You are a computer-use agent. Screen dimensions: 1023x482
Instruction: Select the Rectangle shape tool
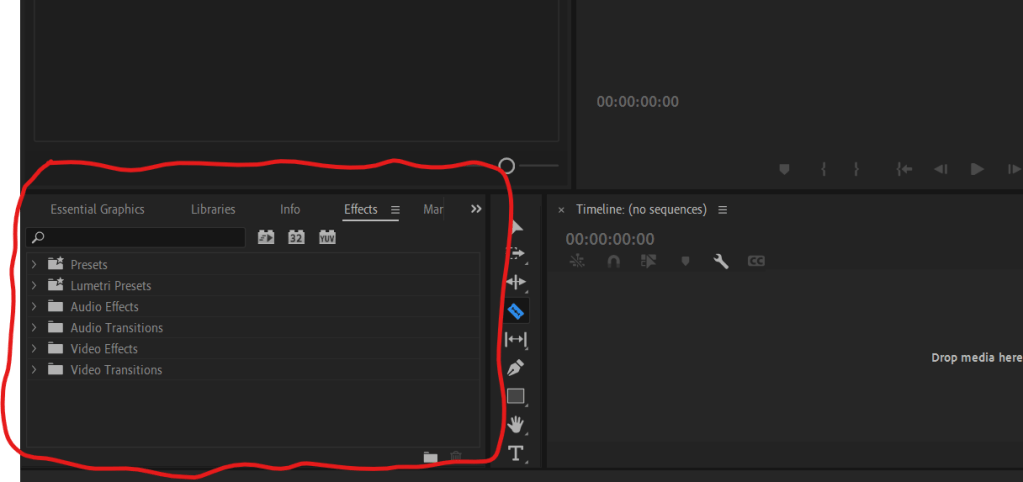point(516,396)
